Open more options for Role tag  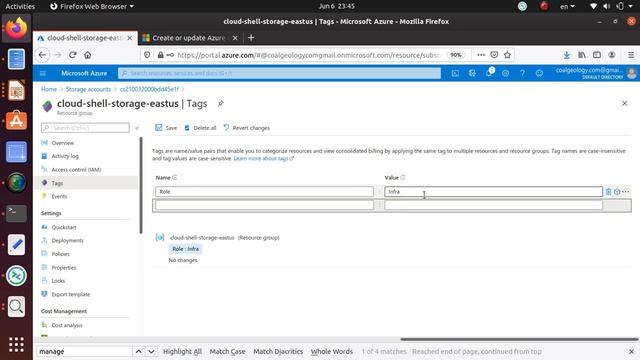coord(626,191)
